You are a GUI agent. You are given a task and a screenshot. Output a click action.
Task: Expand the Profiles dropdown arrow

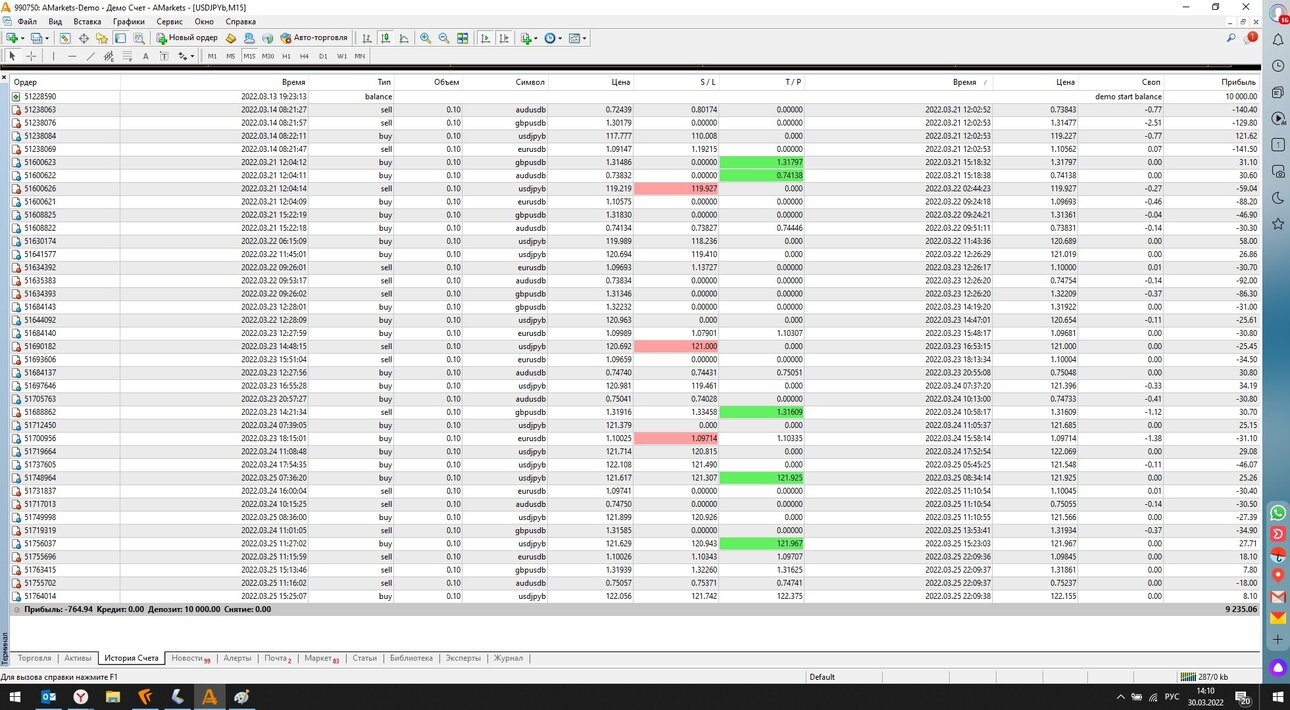pyautogui.click(x=46, y=38)
